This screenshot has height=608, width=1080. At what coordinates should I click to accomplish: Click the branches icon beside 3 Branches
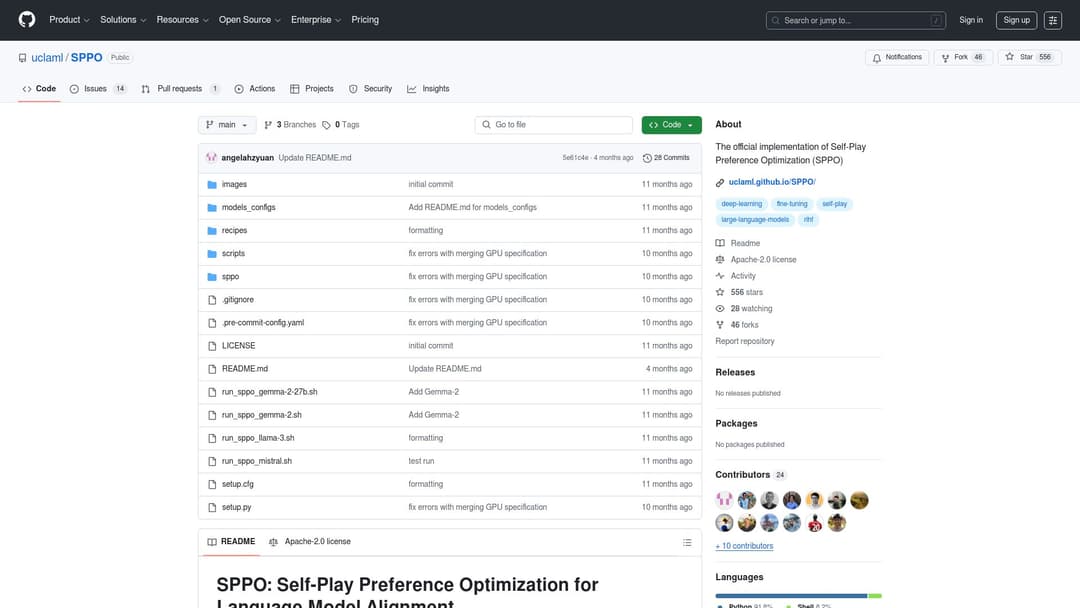click(x=268, y=125)
